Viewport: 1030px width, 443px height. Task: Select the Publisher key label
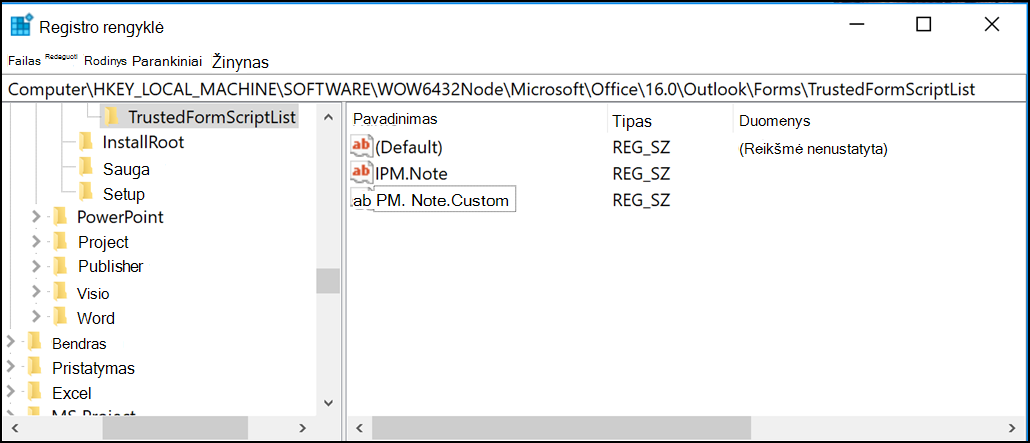click(x=110, y=266)
